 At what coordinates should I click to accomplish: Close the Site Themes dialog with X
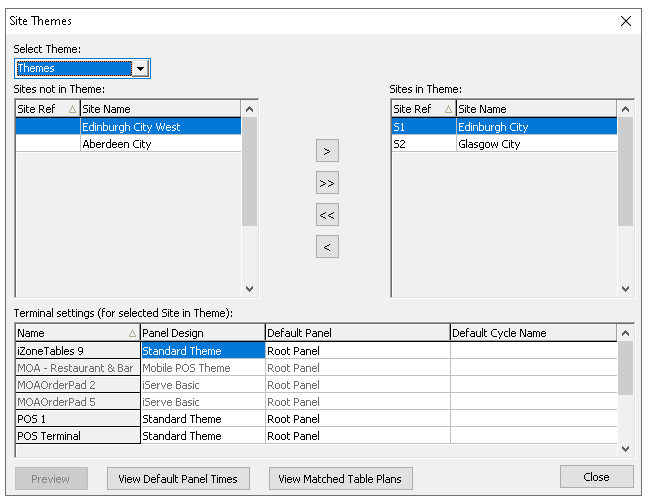(626, 20)
